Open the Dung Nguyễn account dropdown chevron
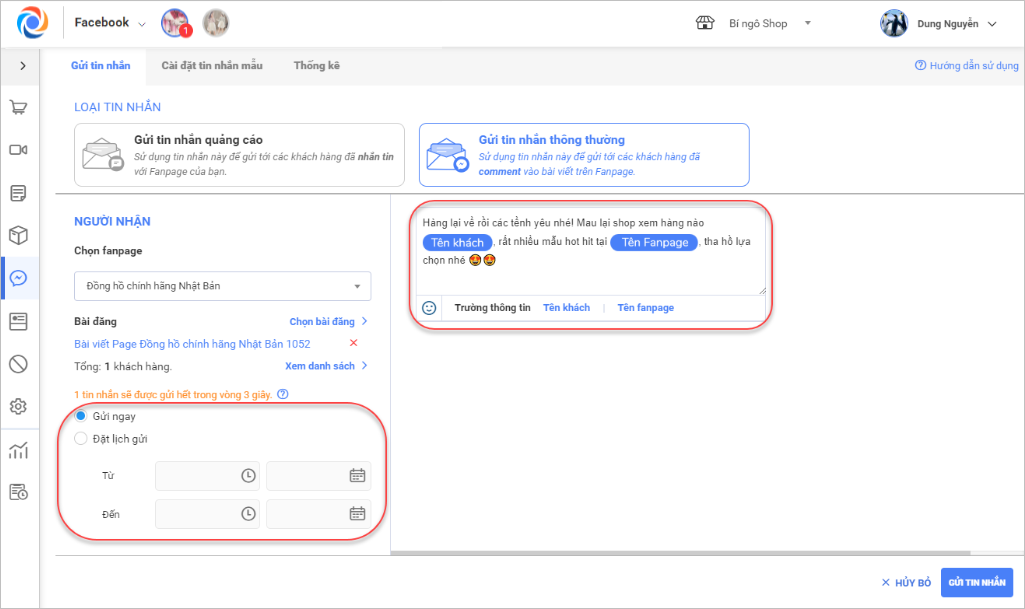 [992, 24]
